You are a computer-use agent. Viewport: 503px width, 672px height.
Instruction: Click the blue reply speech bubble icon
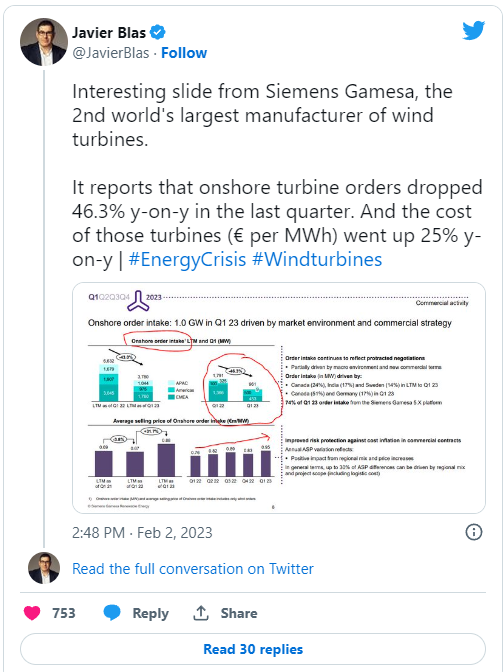tap(112, 613)
